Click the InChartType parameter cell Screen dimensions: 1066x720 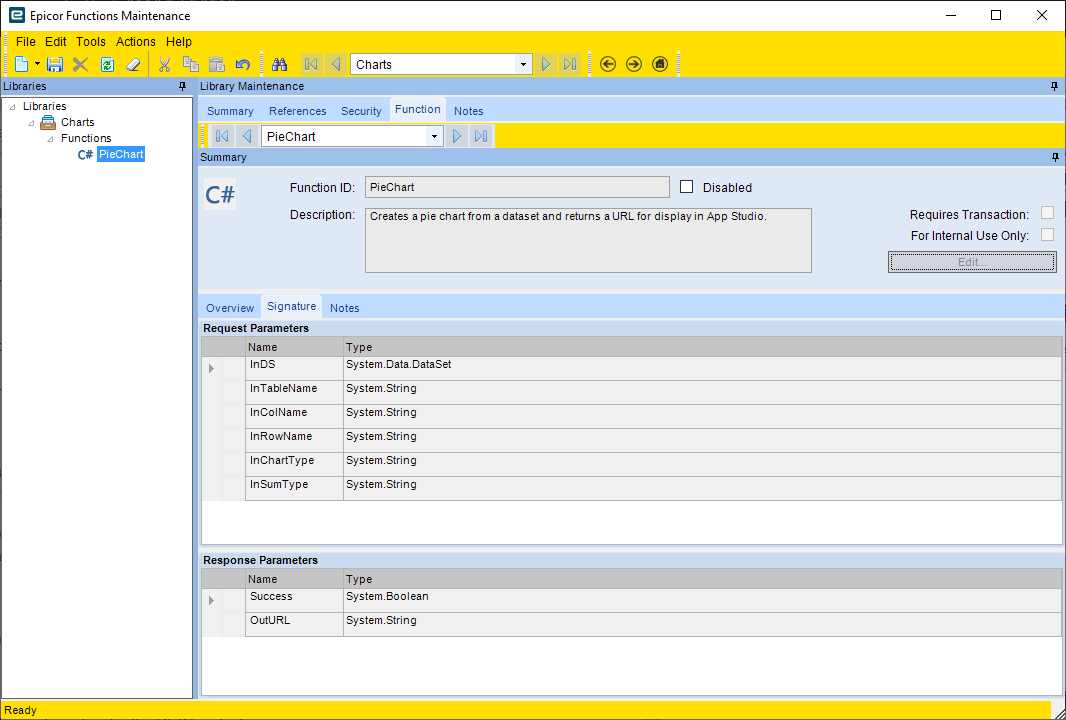click(294, 464)
